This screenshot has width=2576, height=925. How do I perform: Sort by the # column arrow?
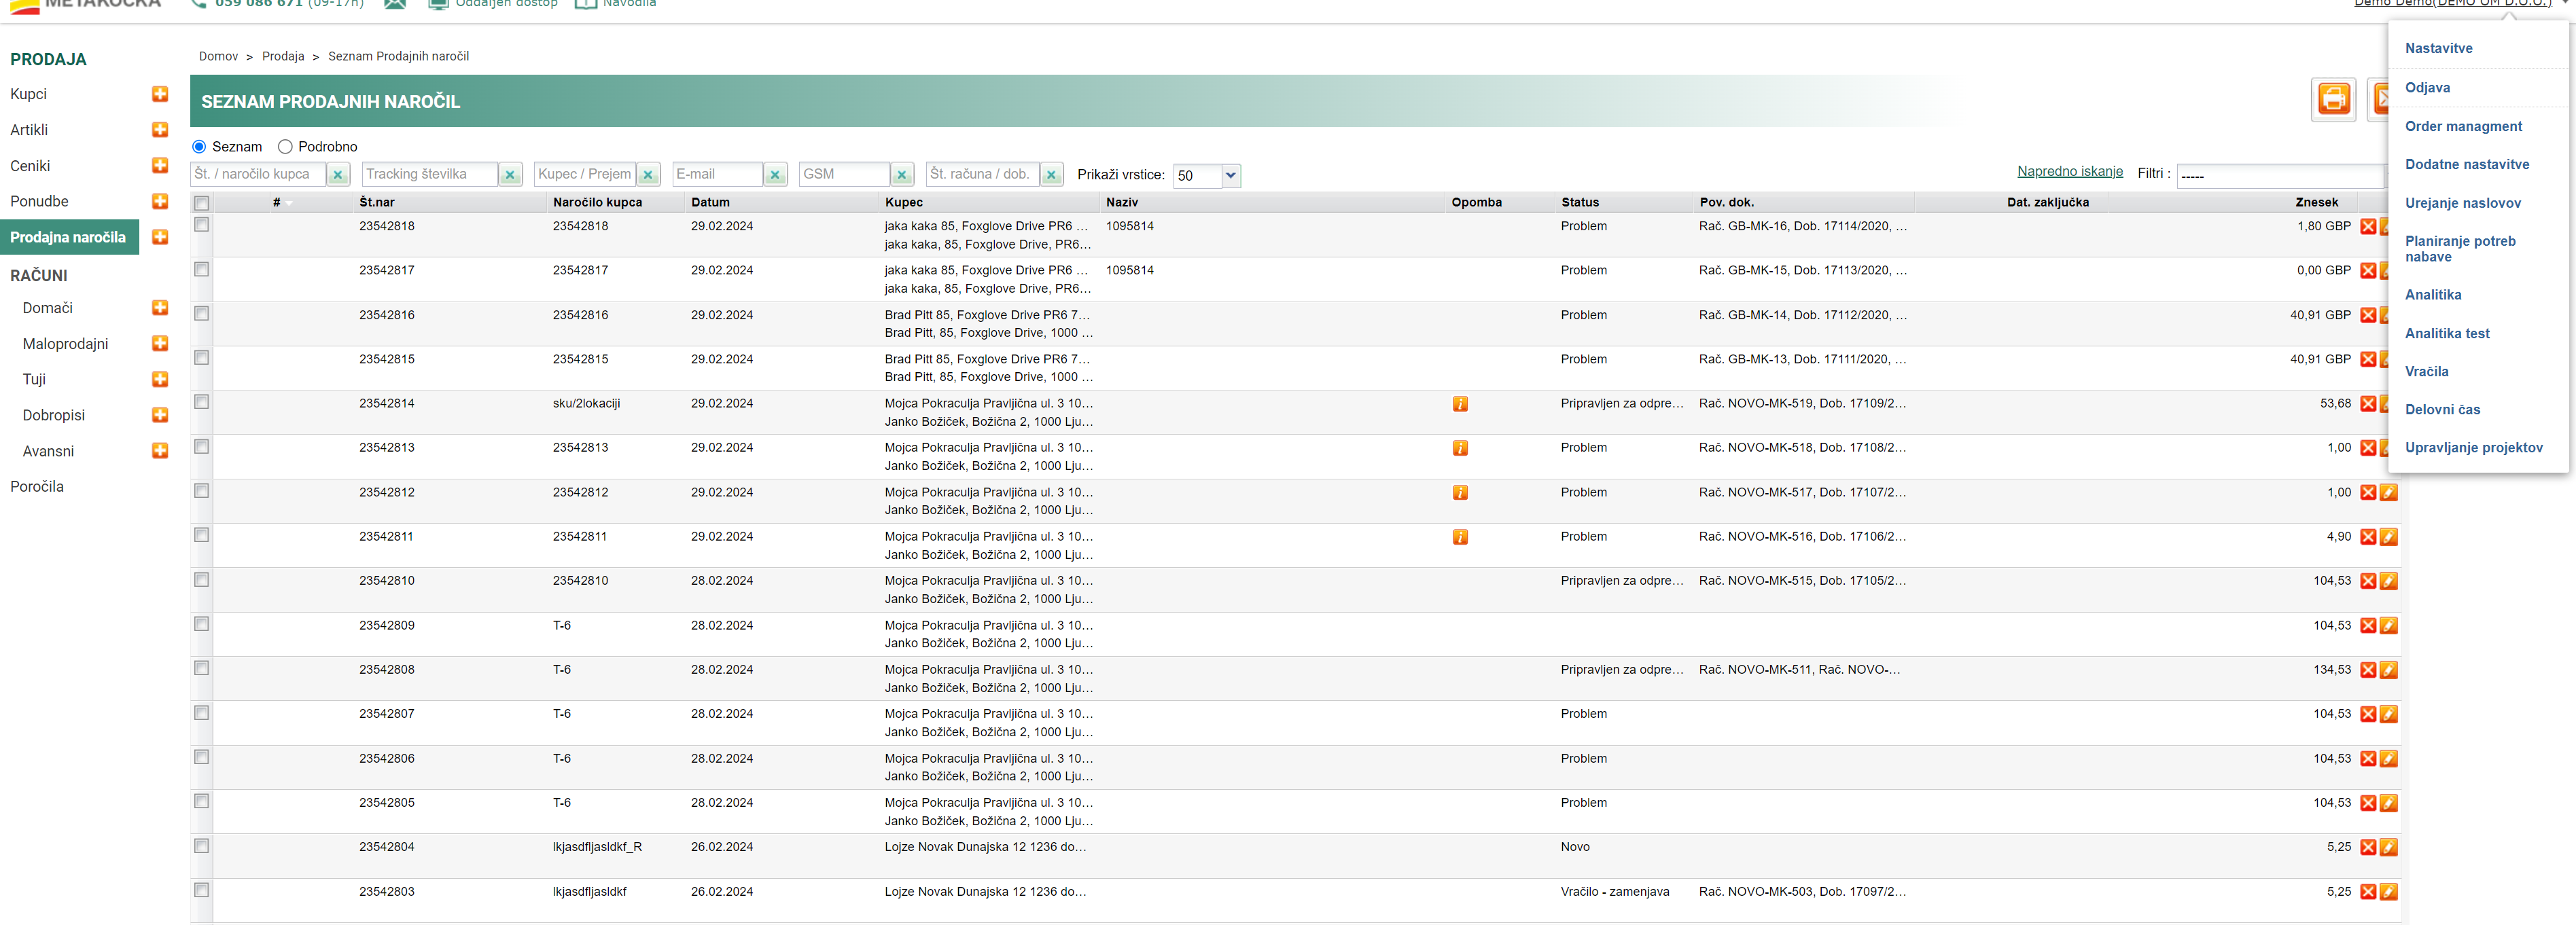pyautogui.click(x=289, y=203)
